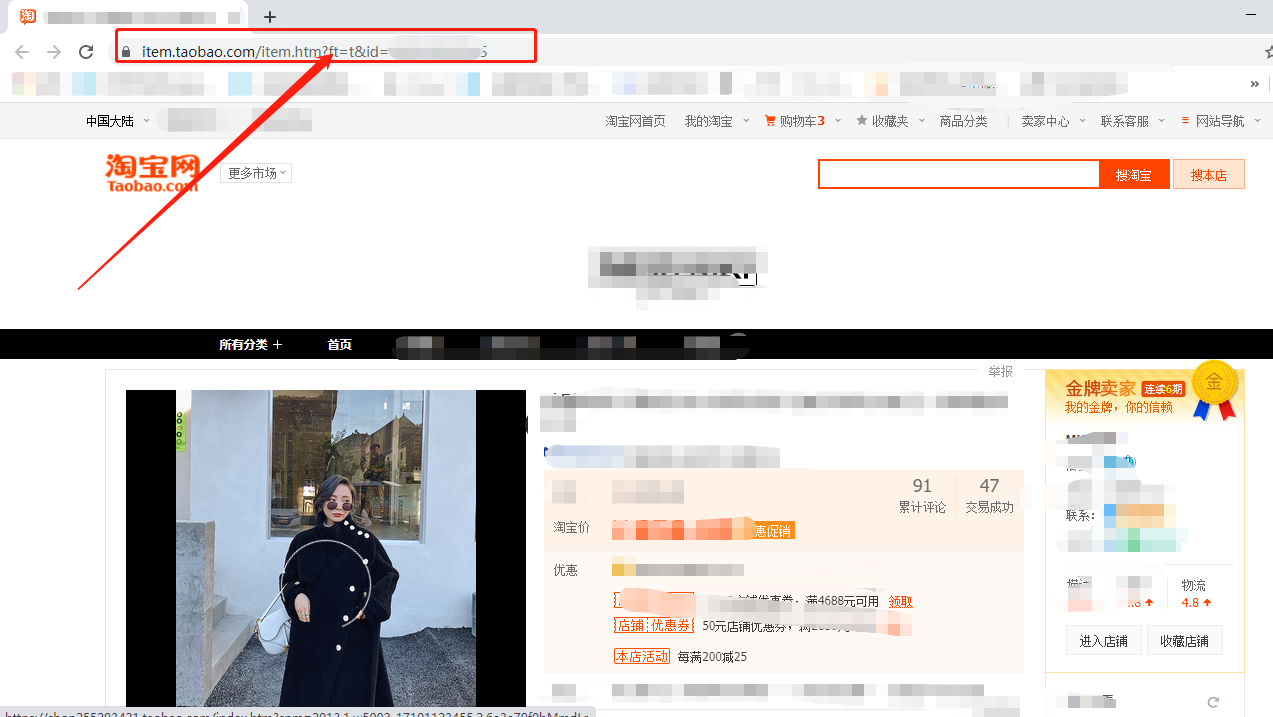
Task: Open a new browser tab
Action: tap(270, 17)
